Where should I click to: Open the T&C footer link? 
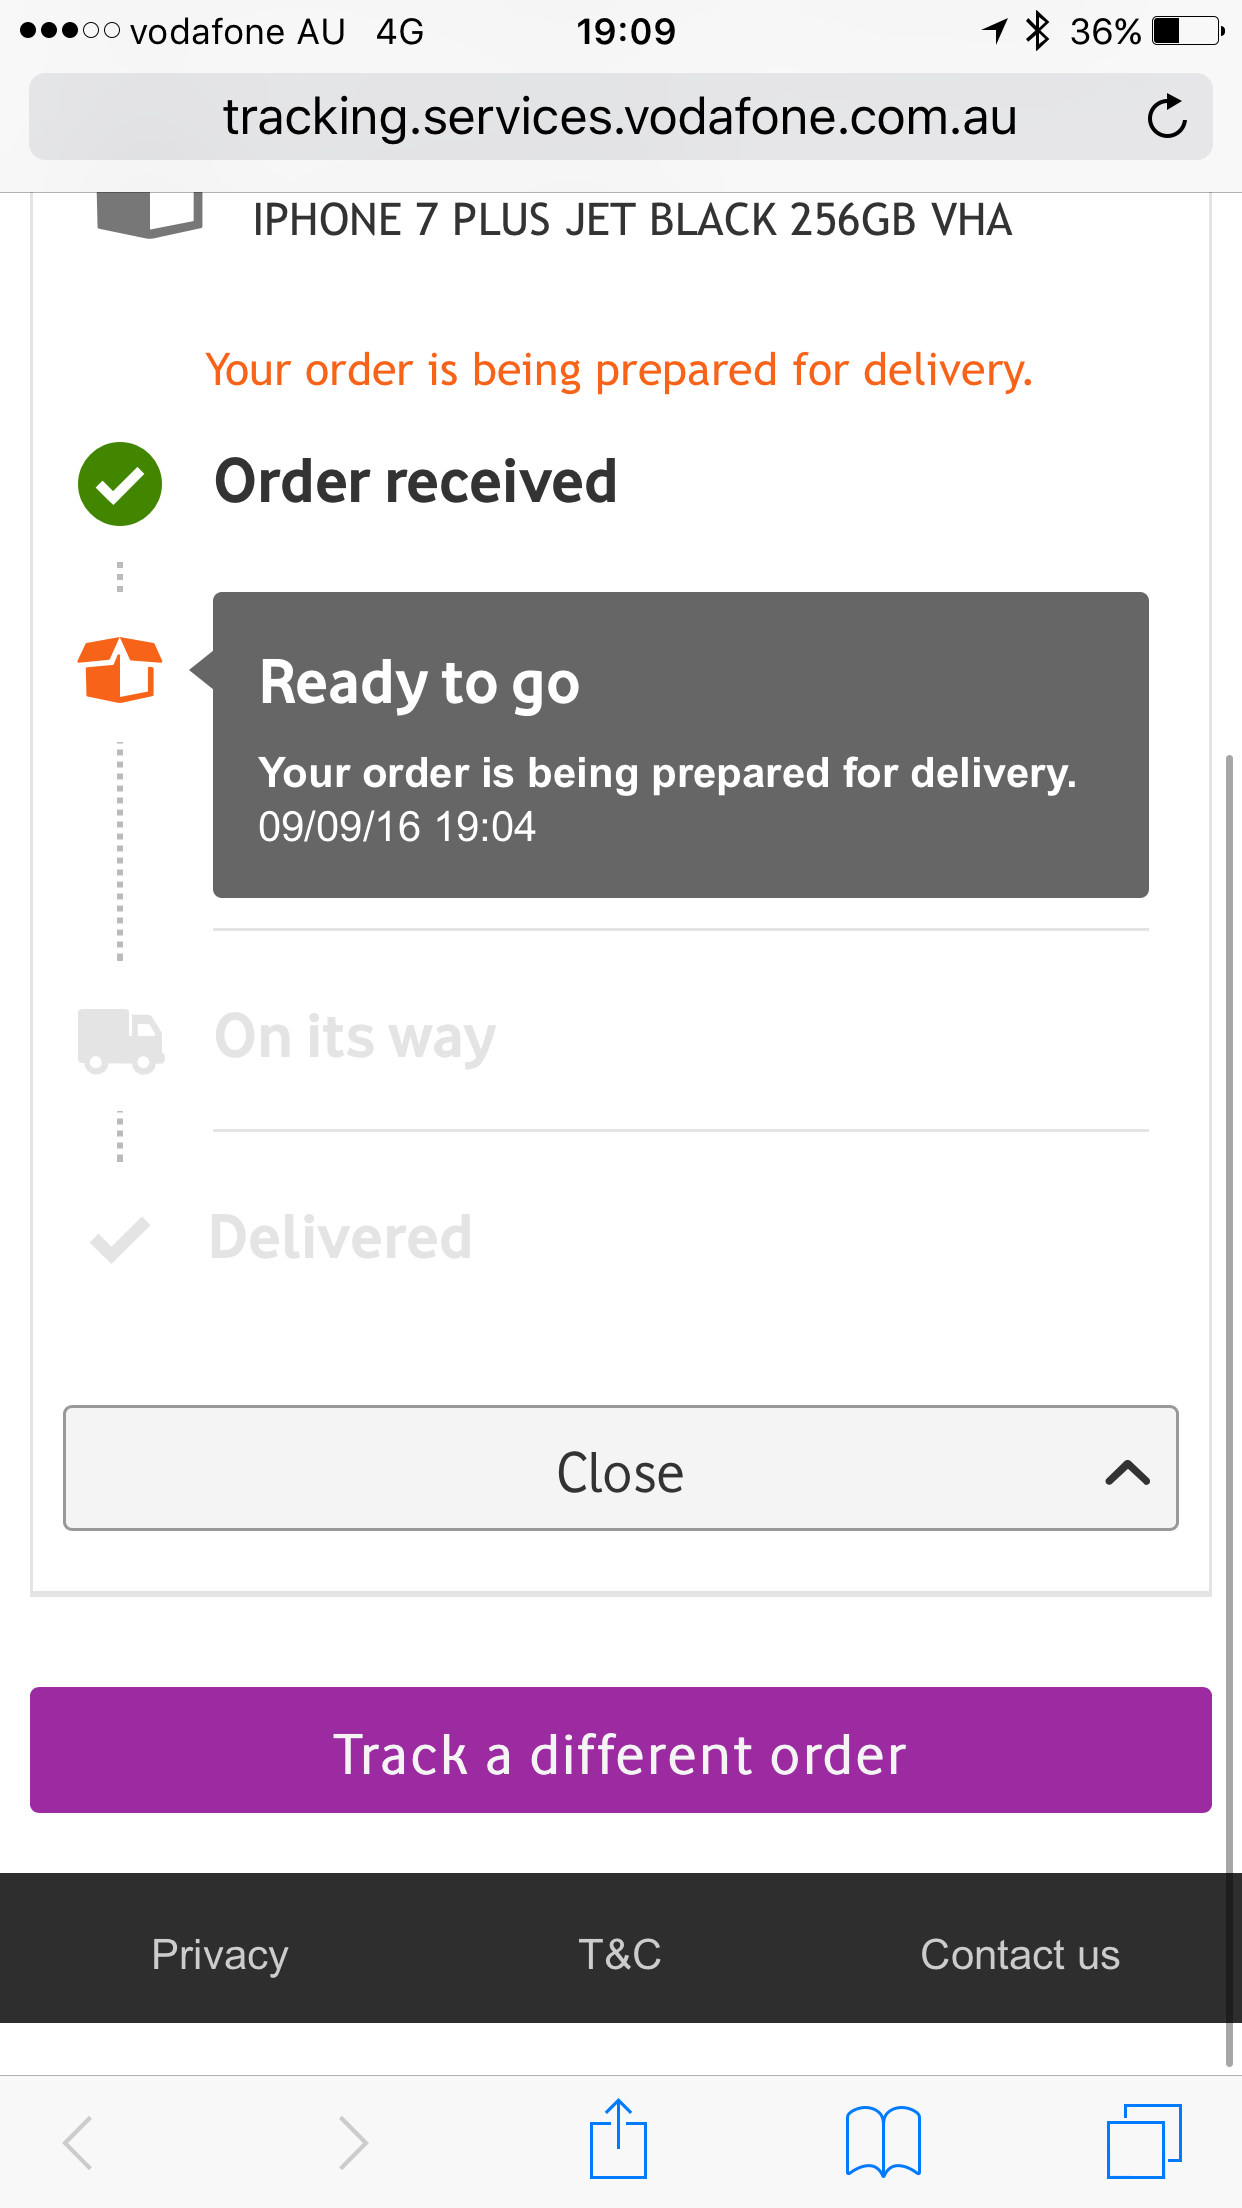pyautogui.click(x=620, y=1954)
